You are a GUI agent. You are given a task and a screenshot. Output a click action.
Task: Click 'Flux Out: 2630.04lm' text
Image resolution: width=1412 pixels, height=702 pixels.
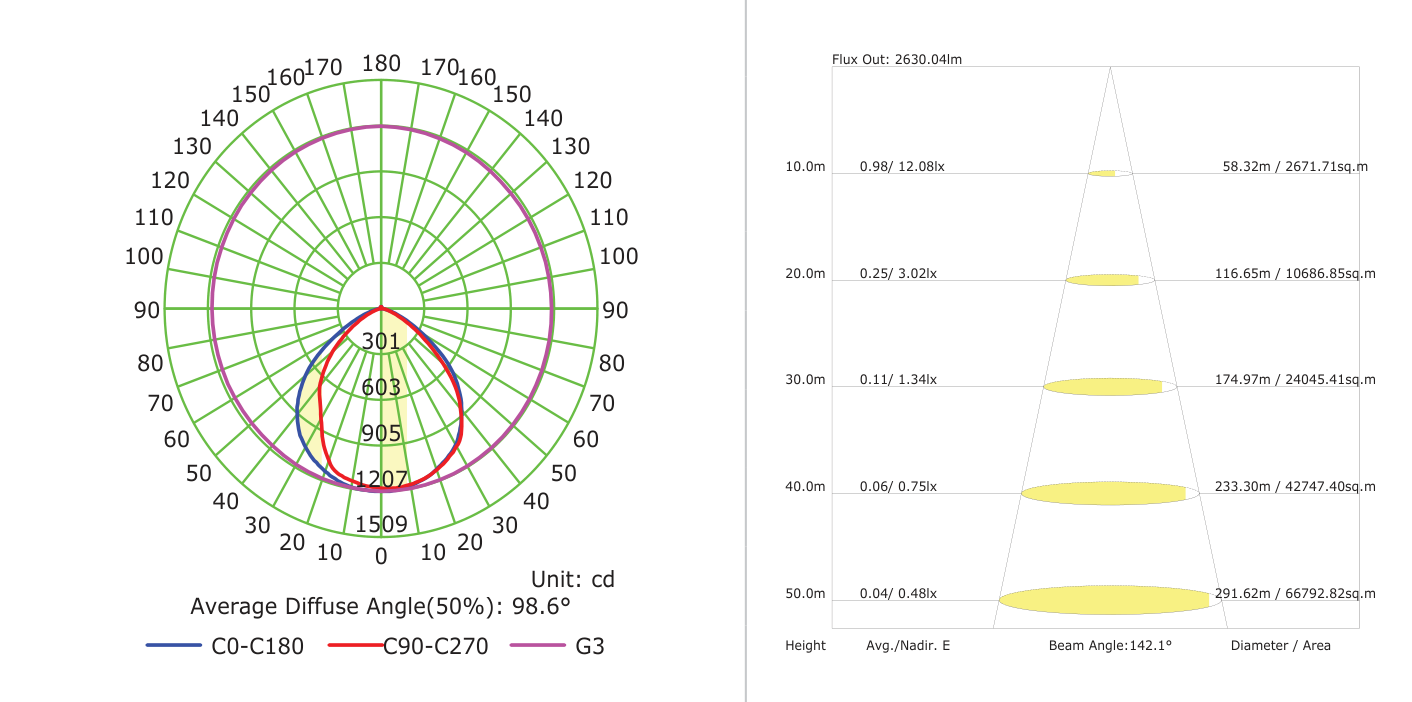897,60
